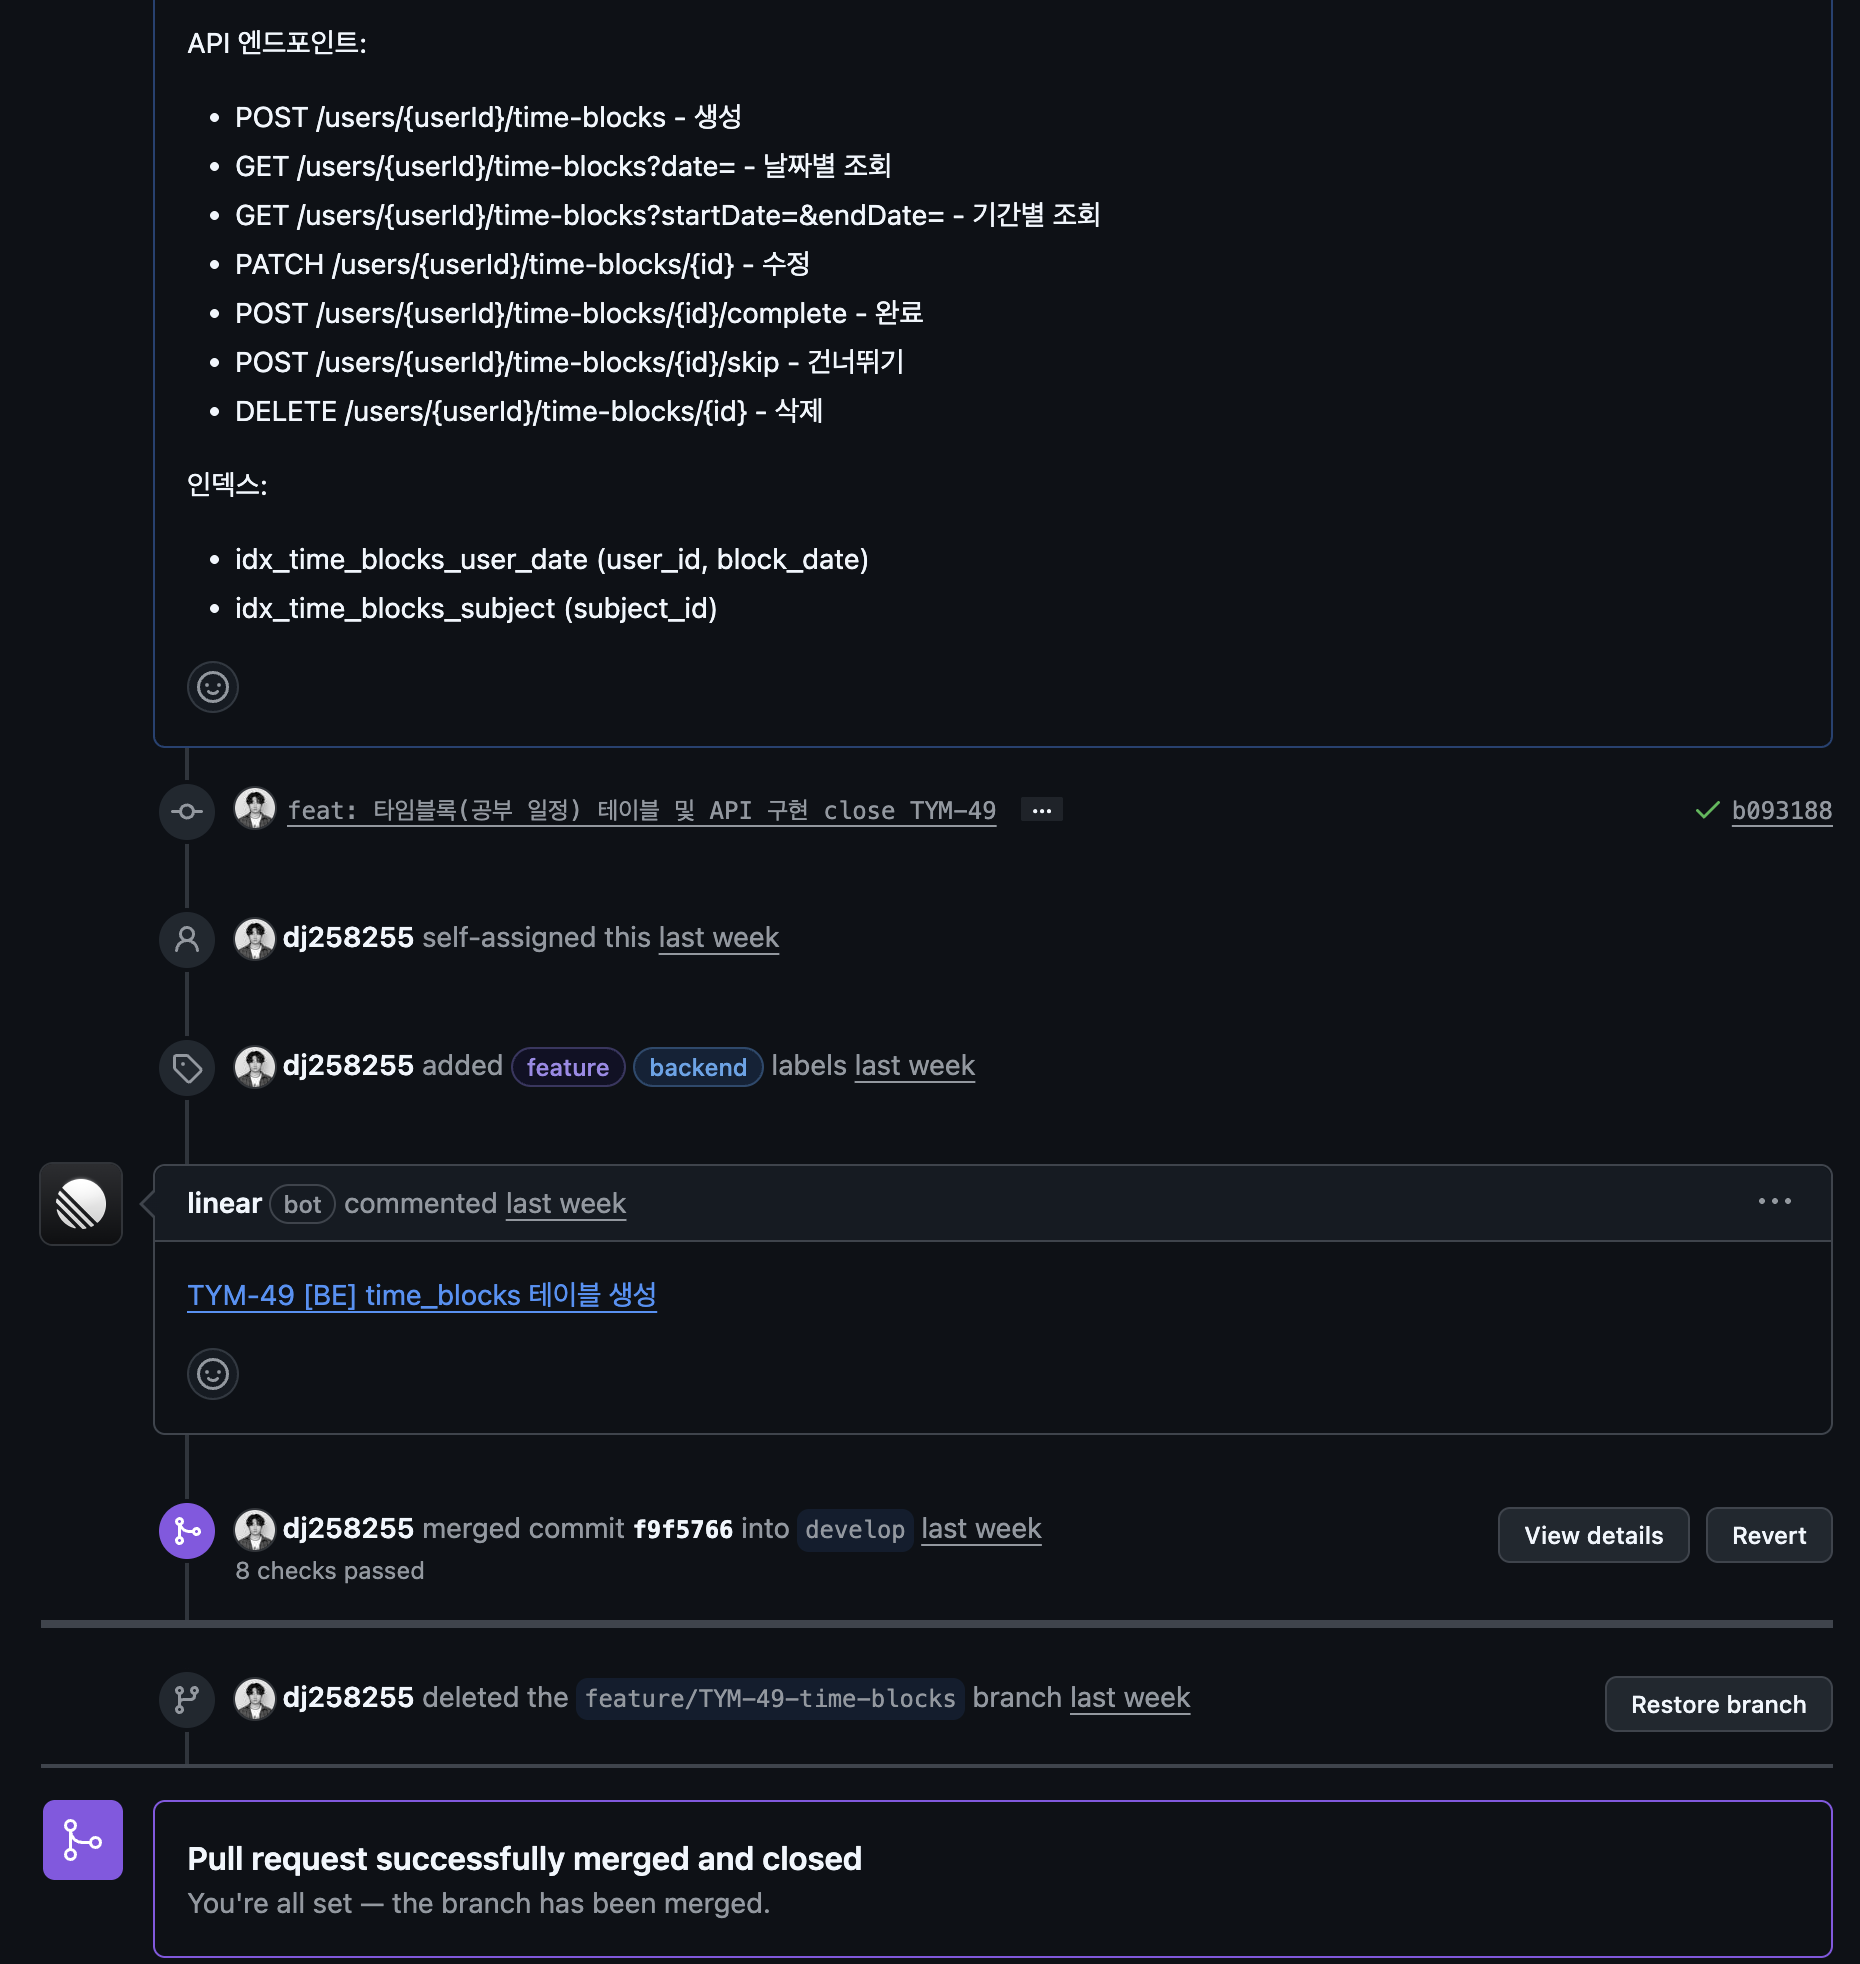Click the purple merge icon in the timeline
This screenshot has height=1964, width=1860.
coord(186,1531)
